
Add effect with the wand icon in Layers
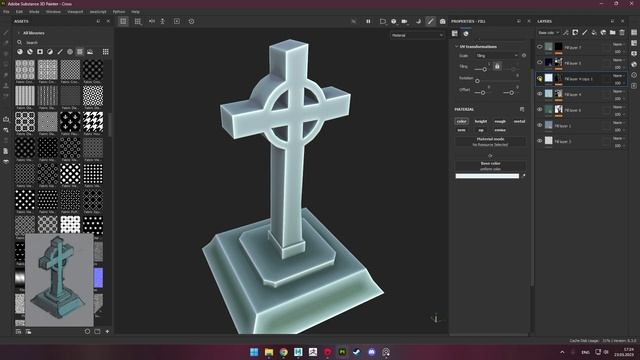[x=566, y=33]
